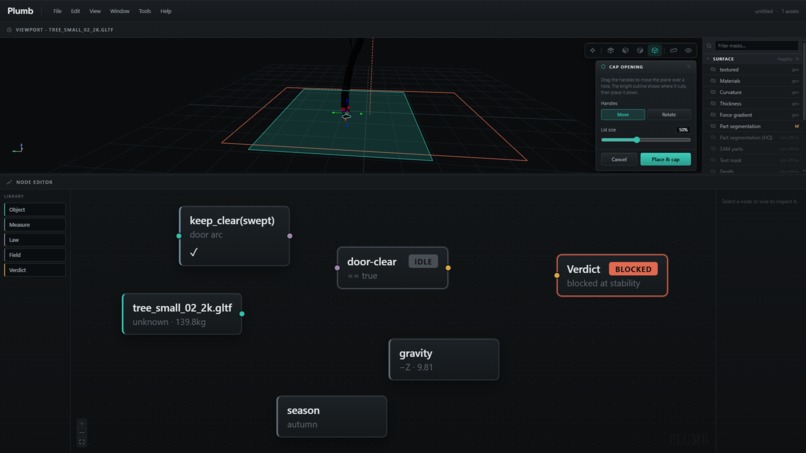Click the Place & cap button
806x453 pixels.
(665, 159)
